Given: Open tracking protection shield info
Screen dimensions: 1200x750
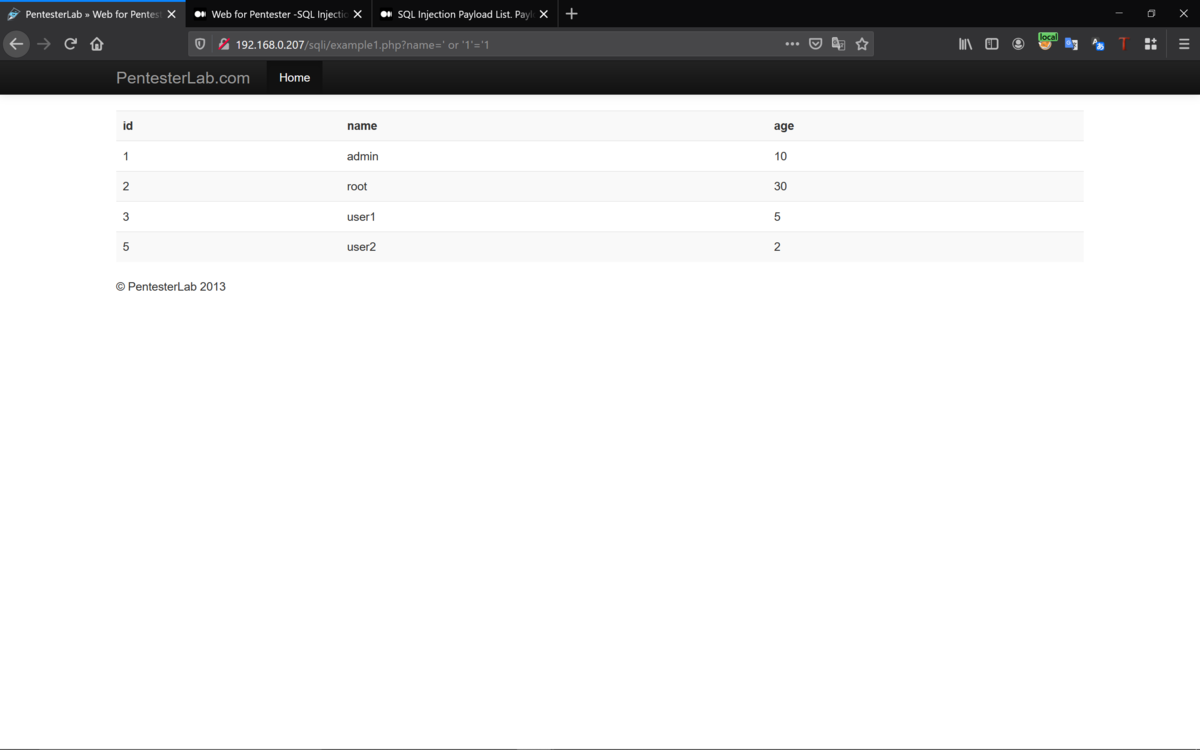Looking at the screenshot, I should 200,44.
